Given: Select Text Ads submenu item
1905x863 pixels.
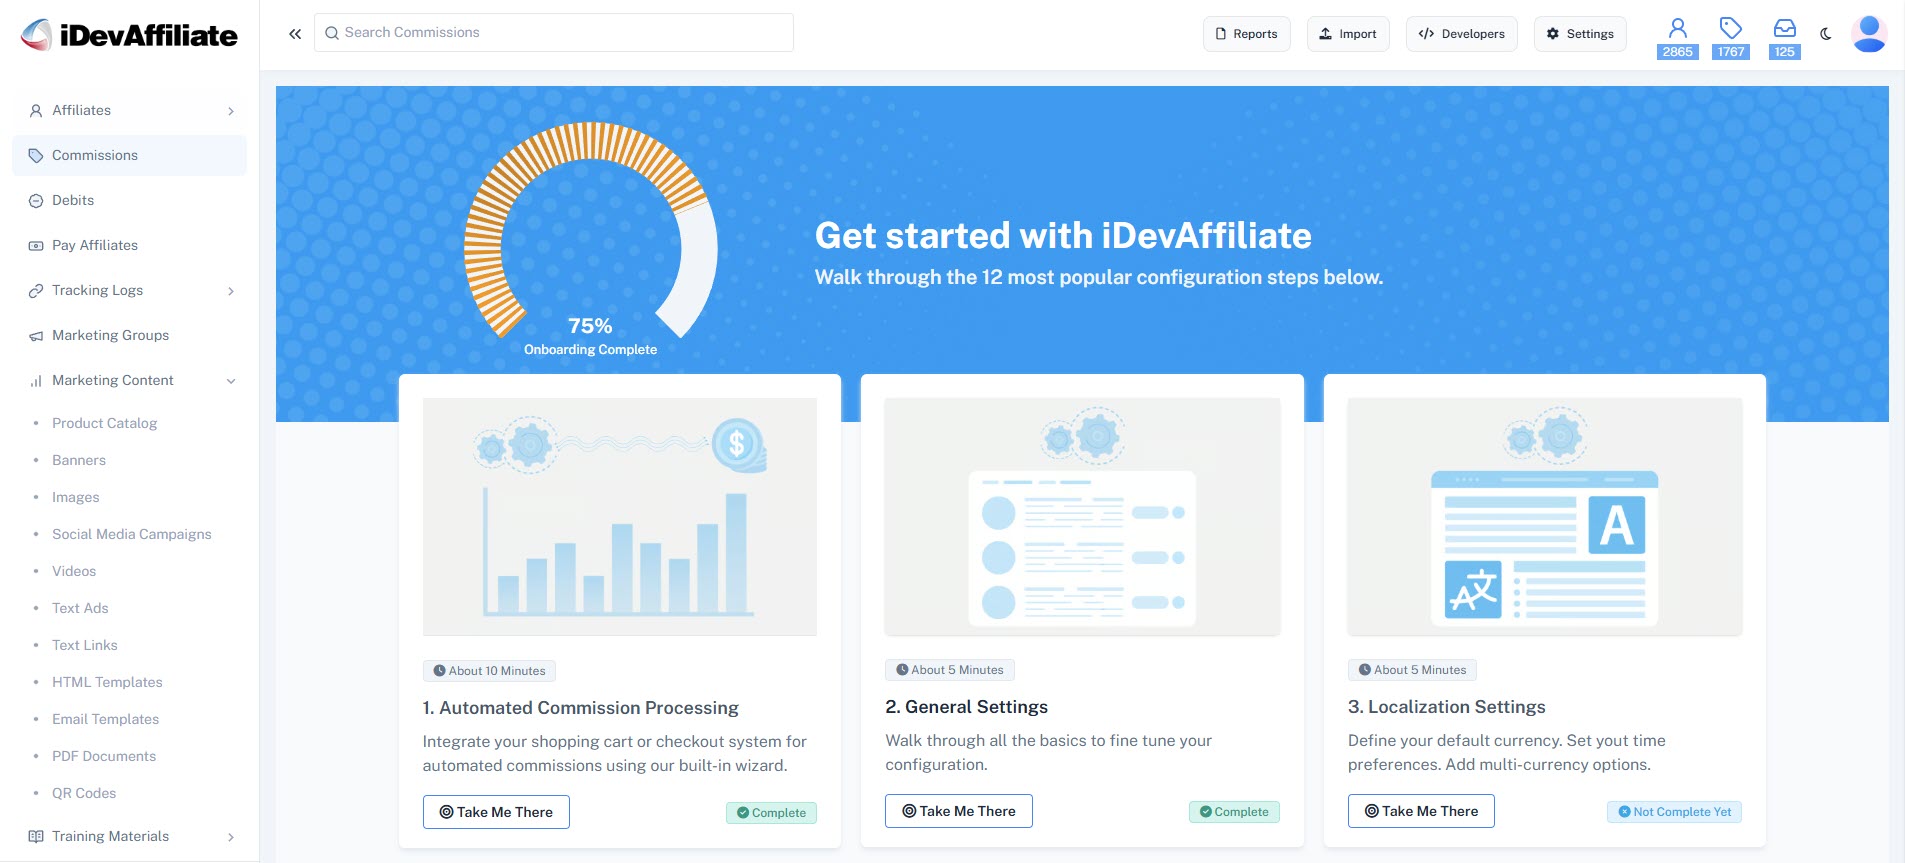Looking at the screenshot, I should point(80,608).
